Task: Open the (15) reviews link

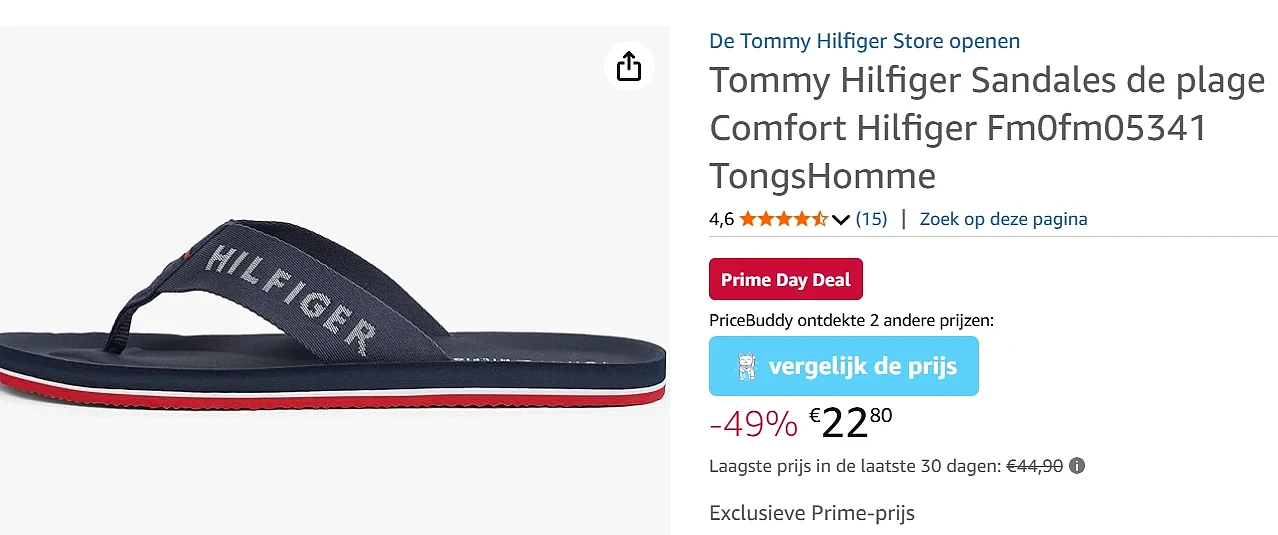Action: tap(871, 219)
